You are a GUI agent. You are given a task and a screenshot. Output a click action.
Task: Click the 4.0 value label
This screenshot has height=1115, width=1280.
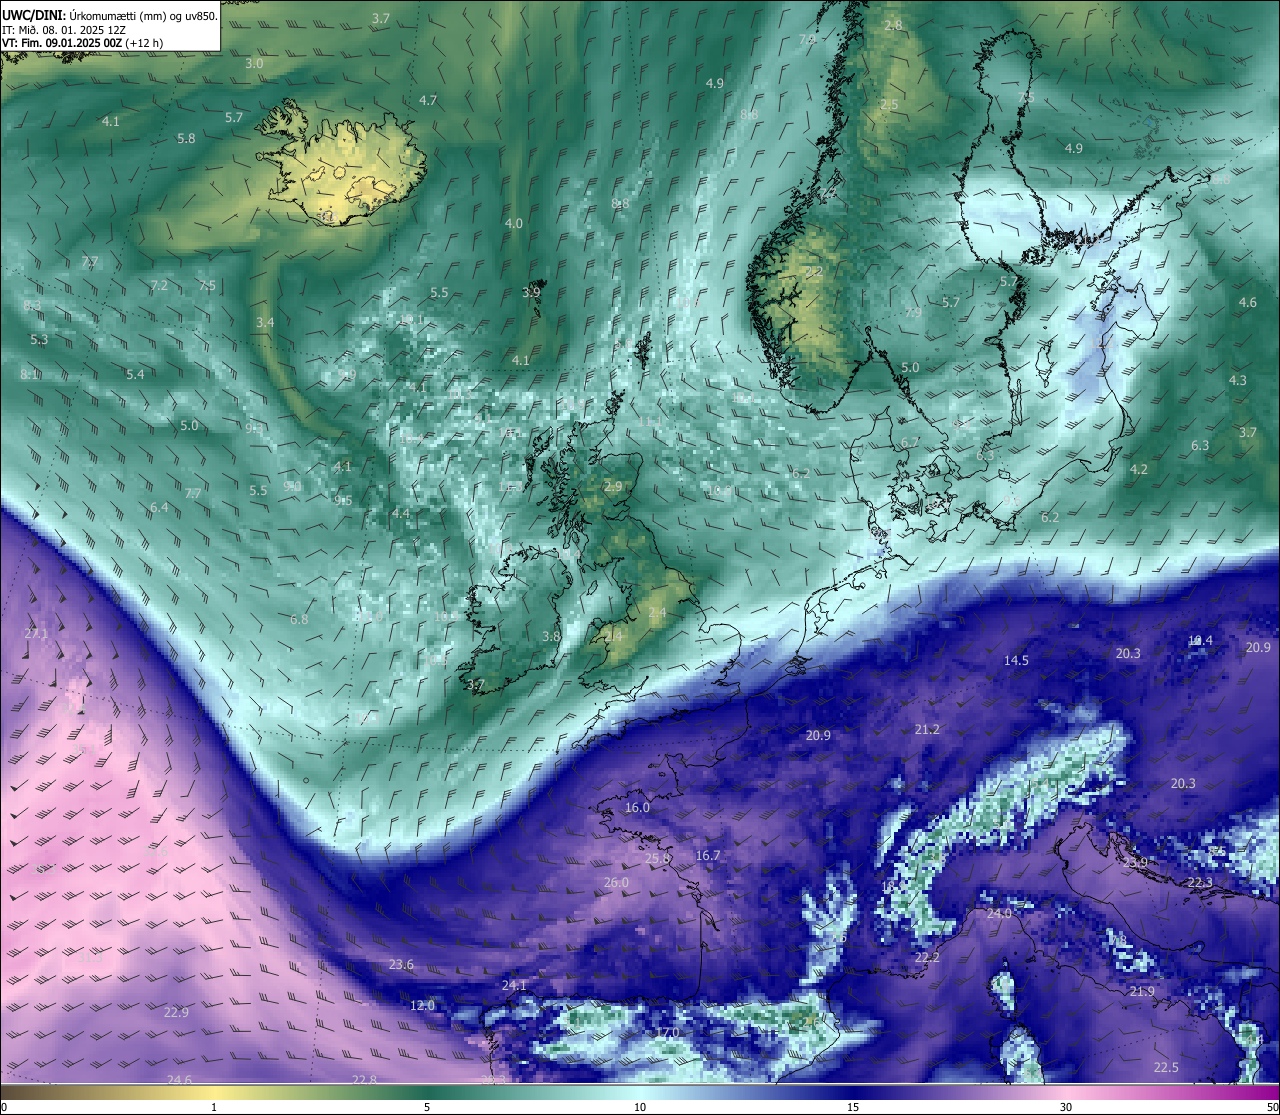click(x=514, y=223)
